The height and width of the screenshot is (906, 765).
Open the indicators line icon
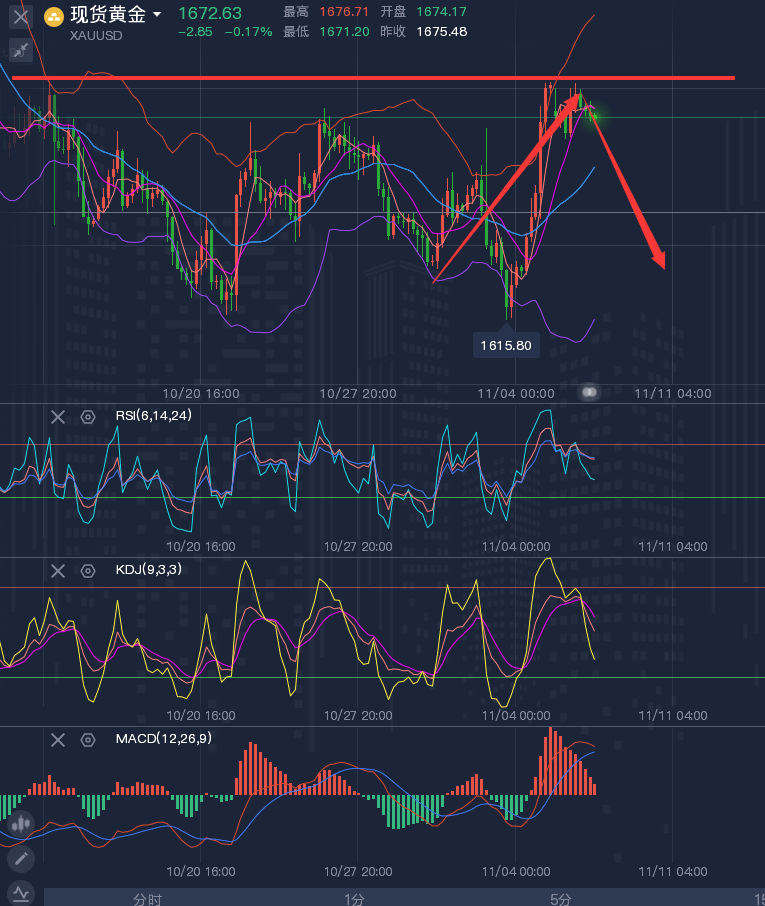(21, 894)
